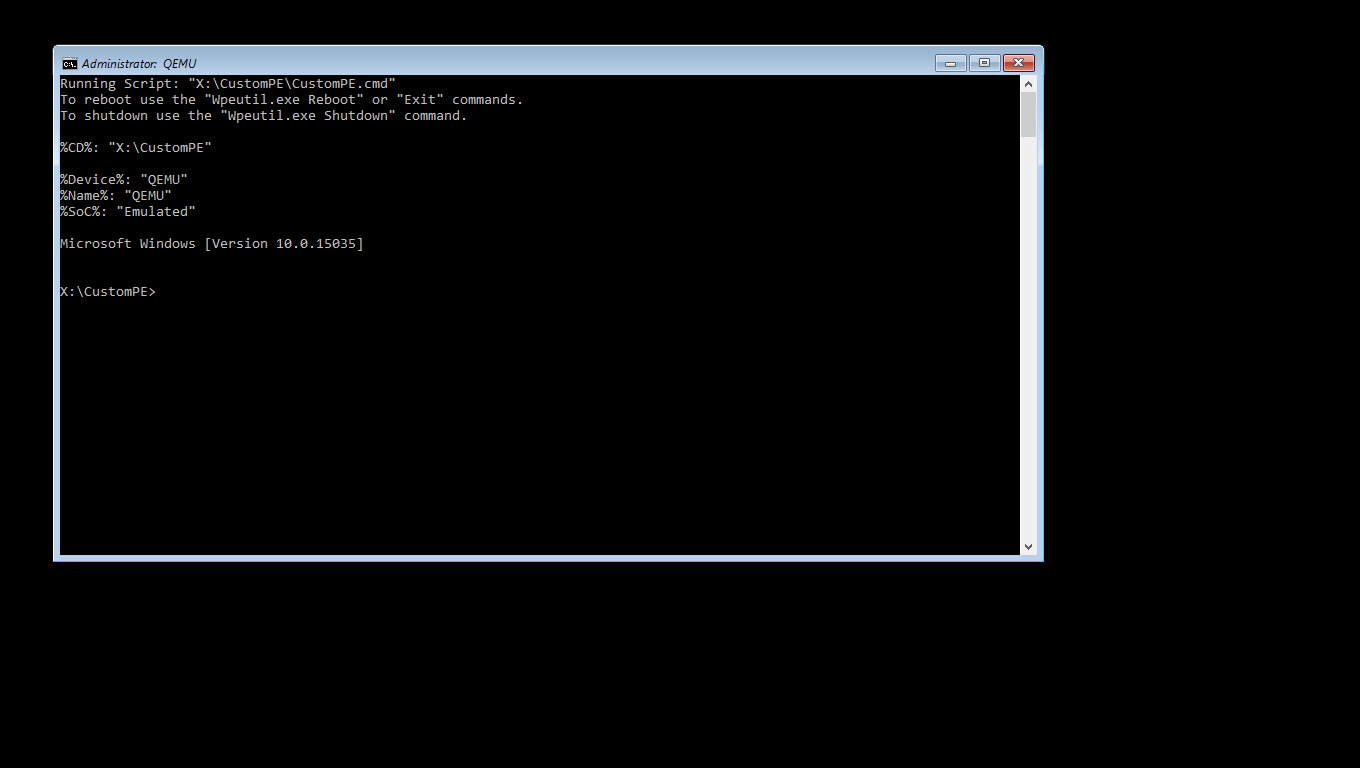The height and width of the screenshot is (768, 1360).
Task: Click the scrollbar down arrow
Action: [1028, 546]
